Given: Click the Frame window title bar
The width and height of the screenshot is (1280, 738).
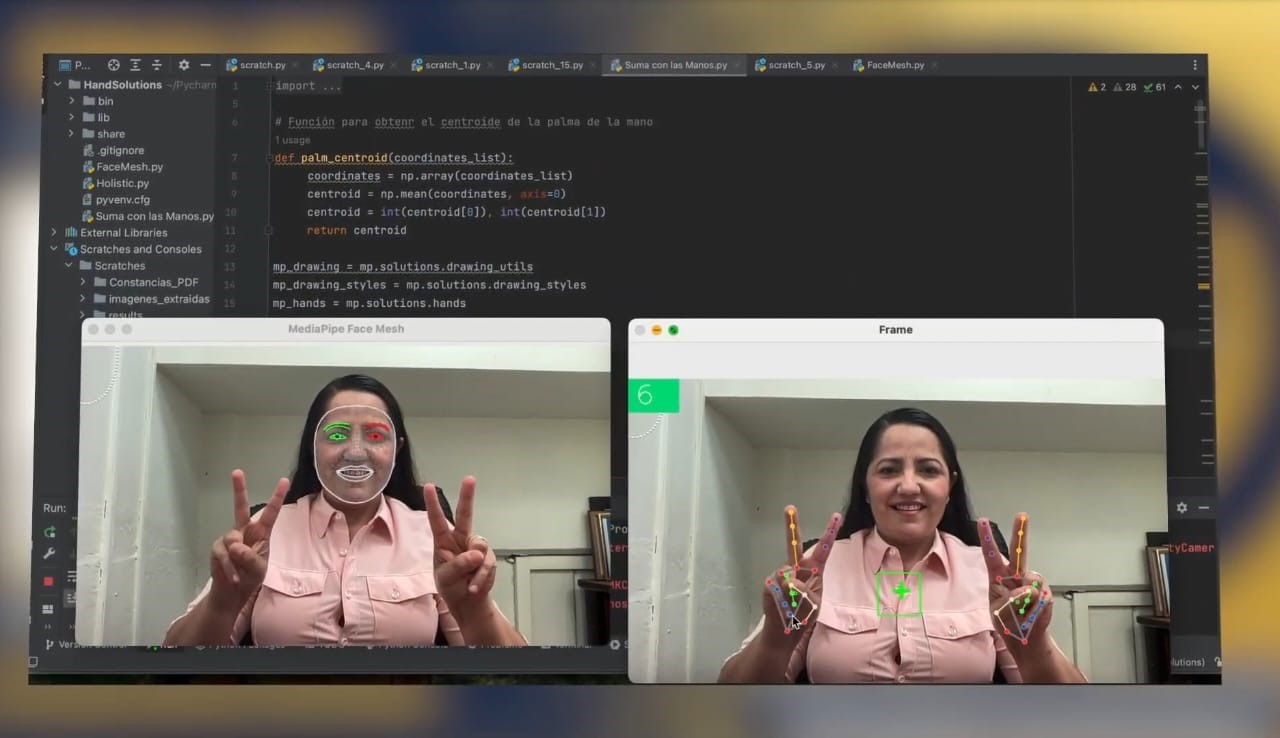Looking at the screenshot, I should pos(895,329).
